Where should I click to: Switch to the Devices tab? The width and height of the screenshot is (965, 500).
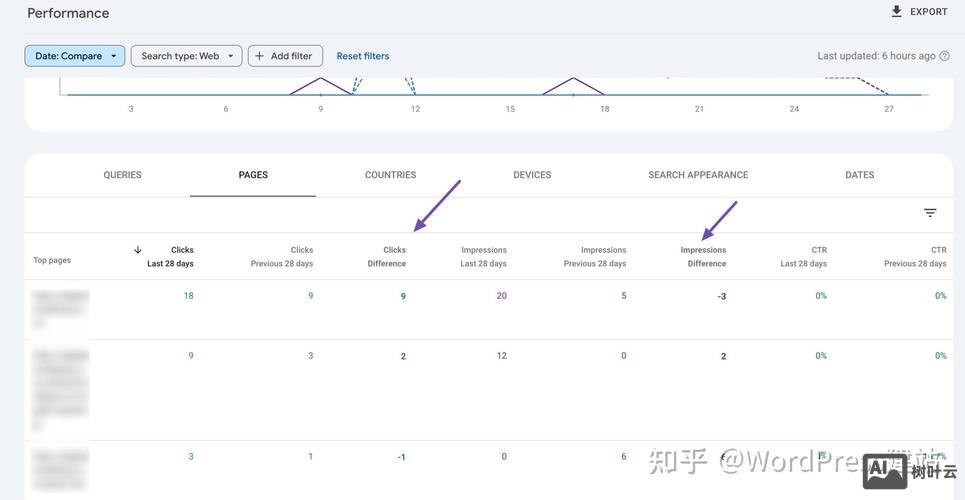coord(532,175)
